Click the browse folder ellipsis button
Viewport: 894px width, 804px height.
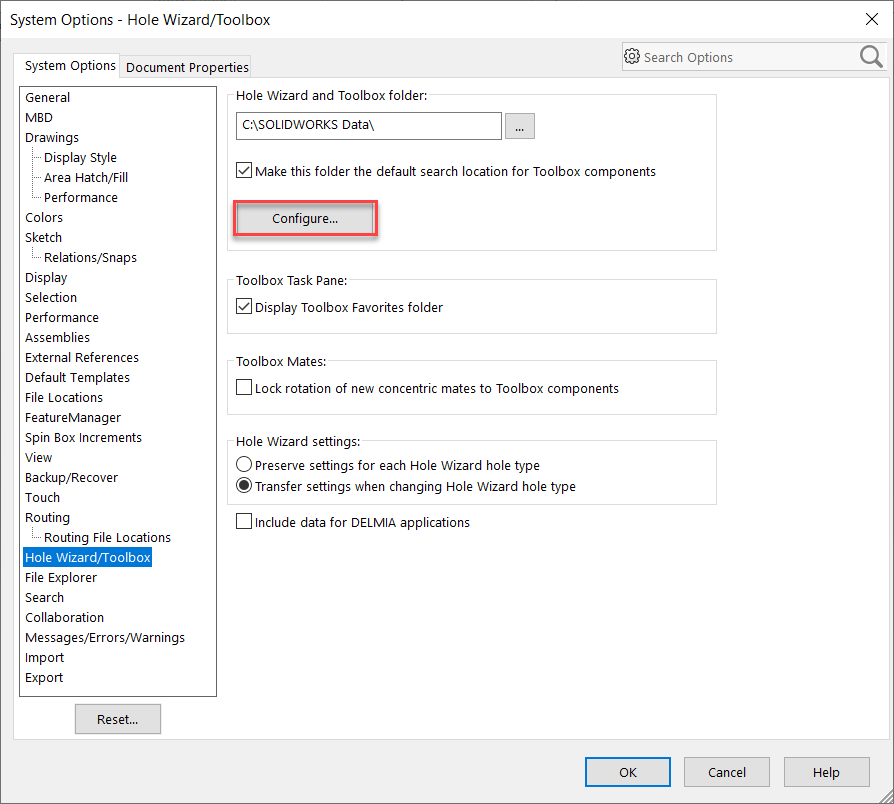point(520,126)
